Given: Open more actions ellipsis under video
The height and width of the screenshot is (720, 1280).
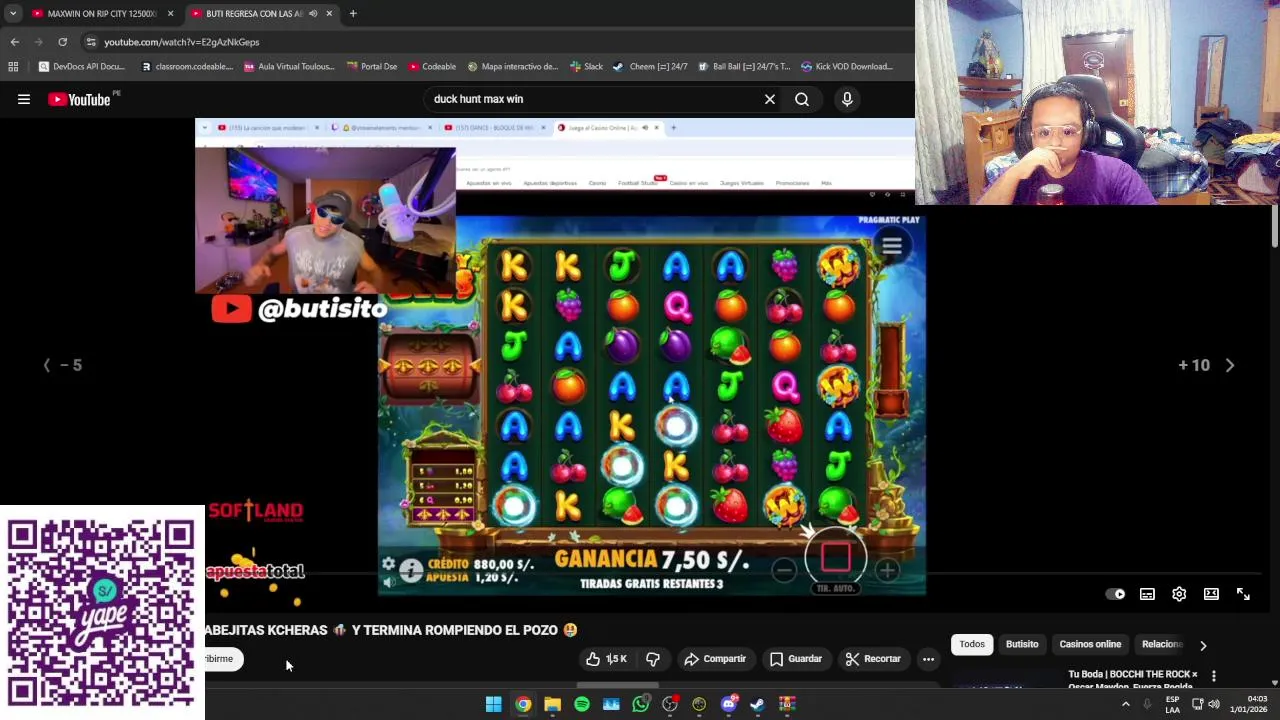Looking at the screenshot, I should (928, 659).
